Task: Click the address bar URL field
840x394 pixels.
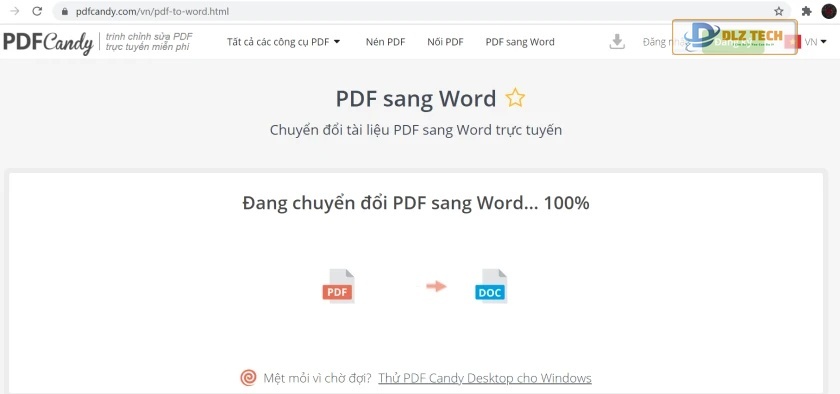Action: tap(421, 11)
